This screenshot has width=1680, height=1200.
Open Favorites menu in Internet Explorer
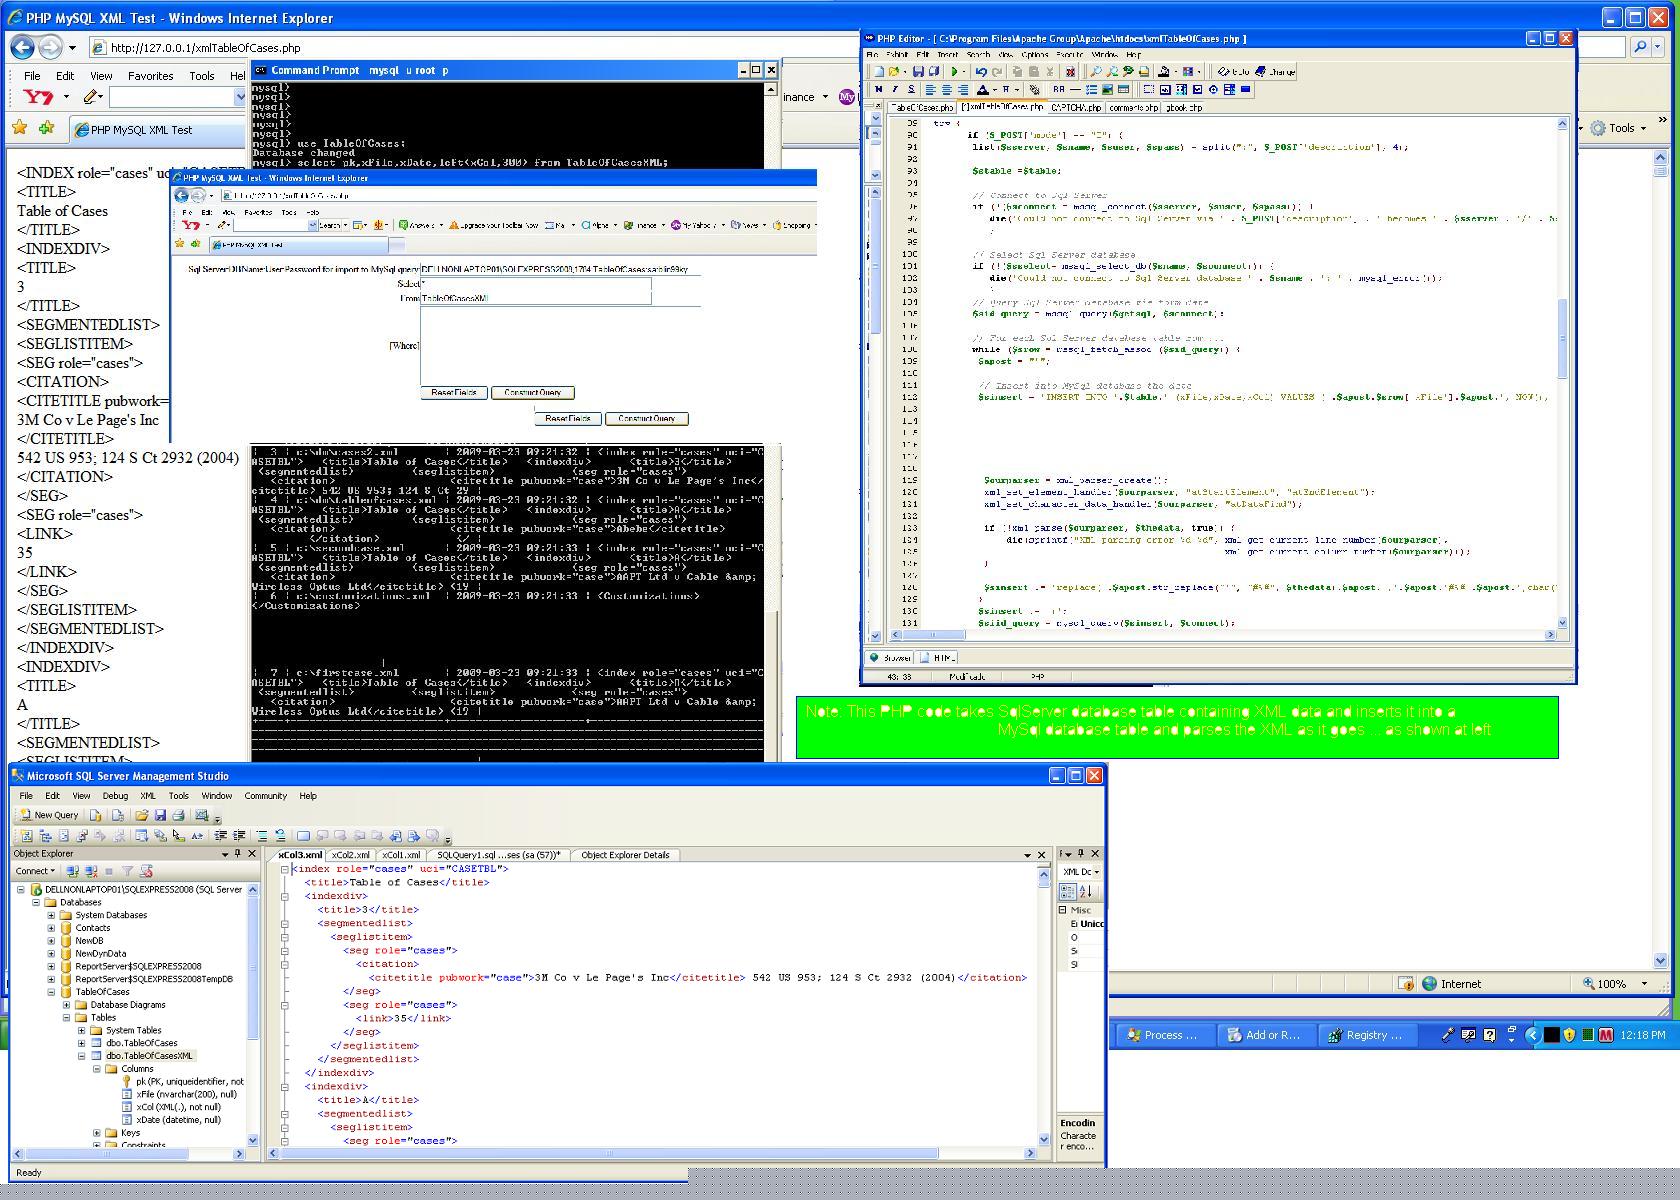tap(150, 76)
